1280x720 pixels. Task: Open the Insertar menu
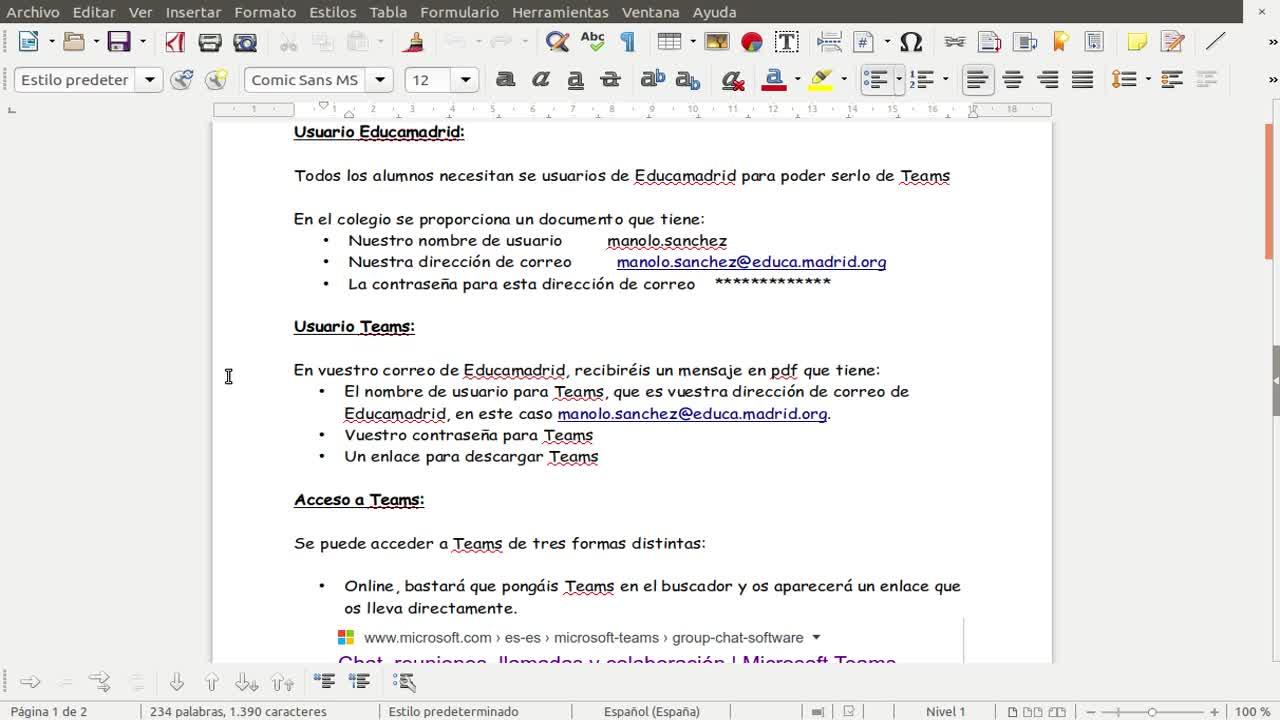[194, 12]
